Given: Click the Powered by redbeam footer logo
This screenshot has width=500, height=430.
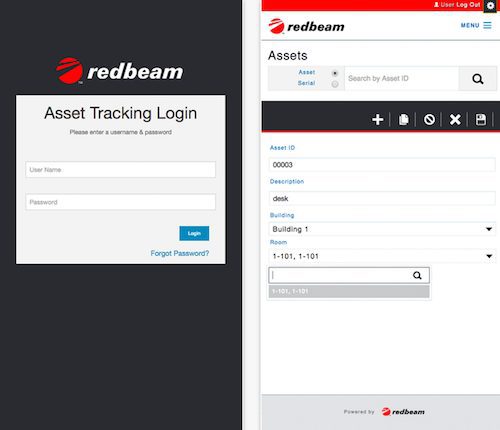Looking at the screenshot, I should 403,412.
